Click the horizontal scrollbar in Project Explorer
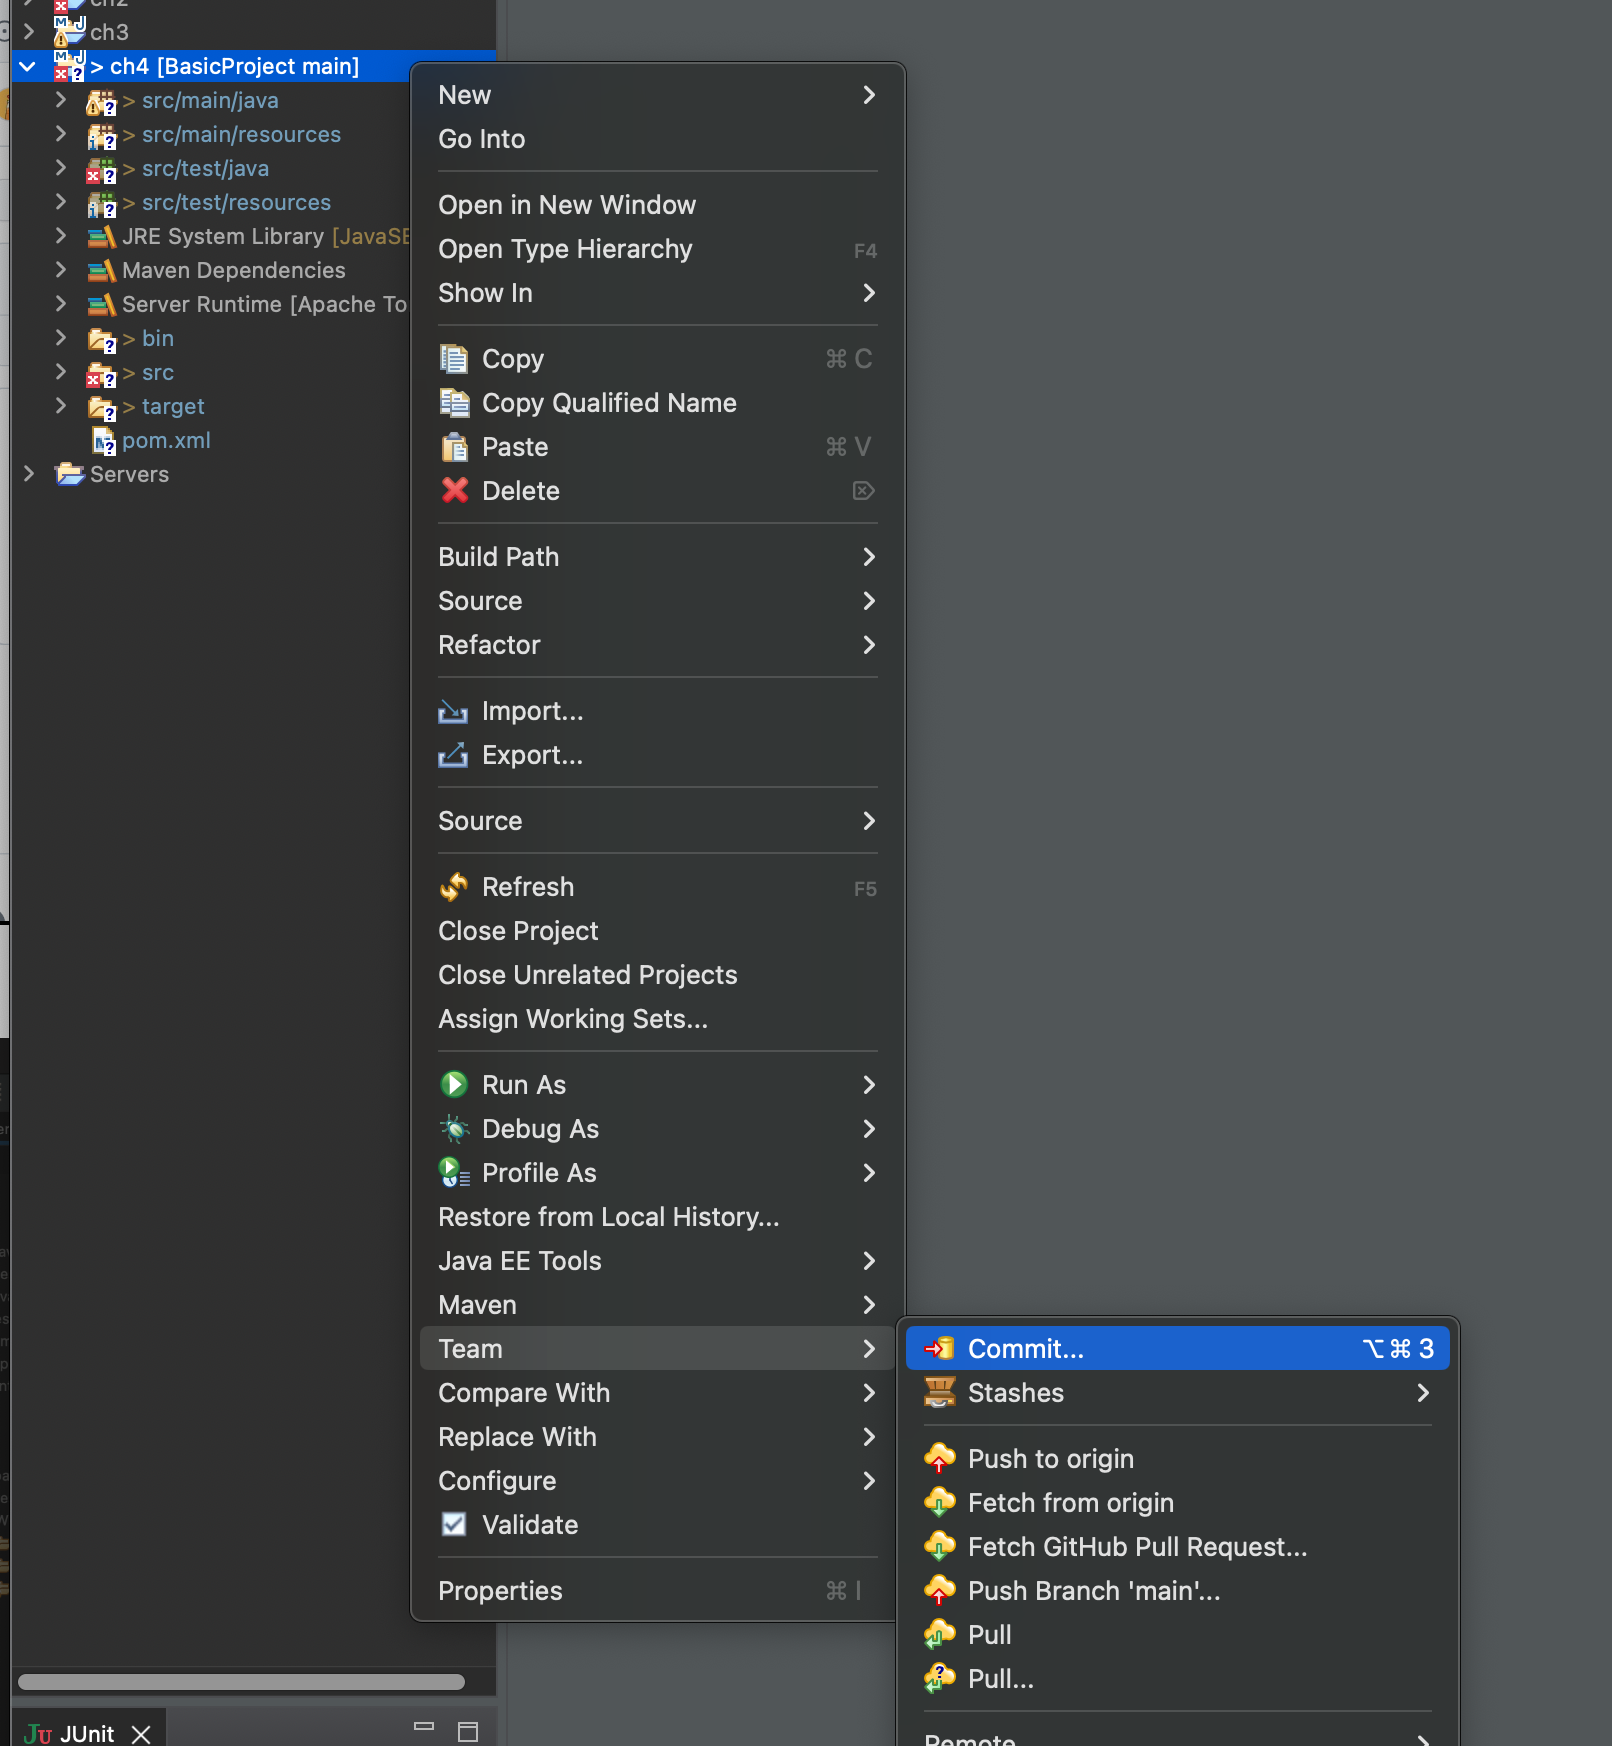1612x1746 pixels. tap(241, 1682)
